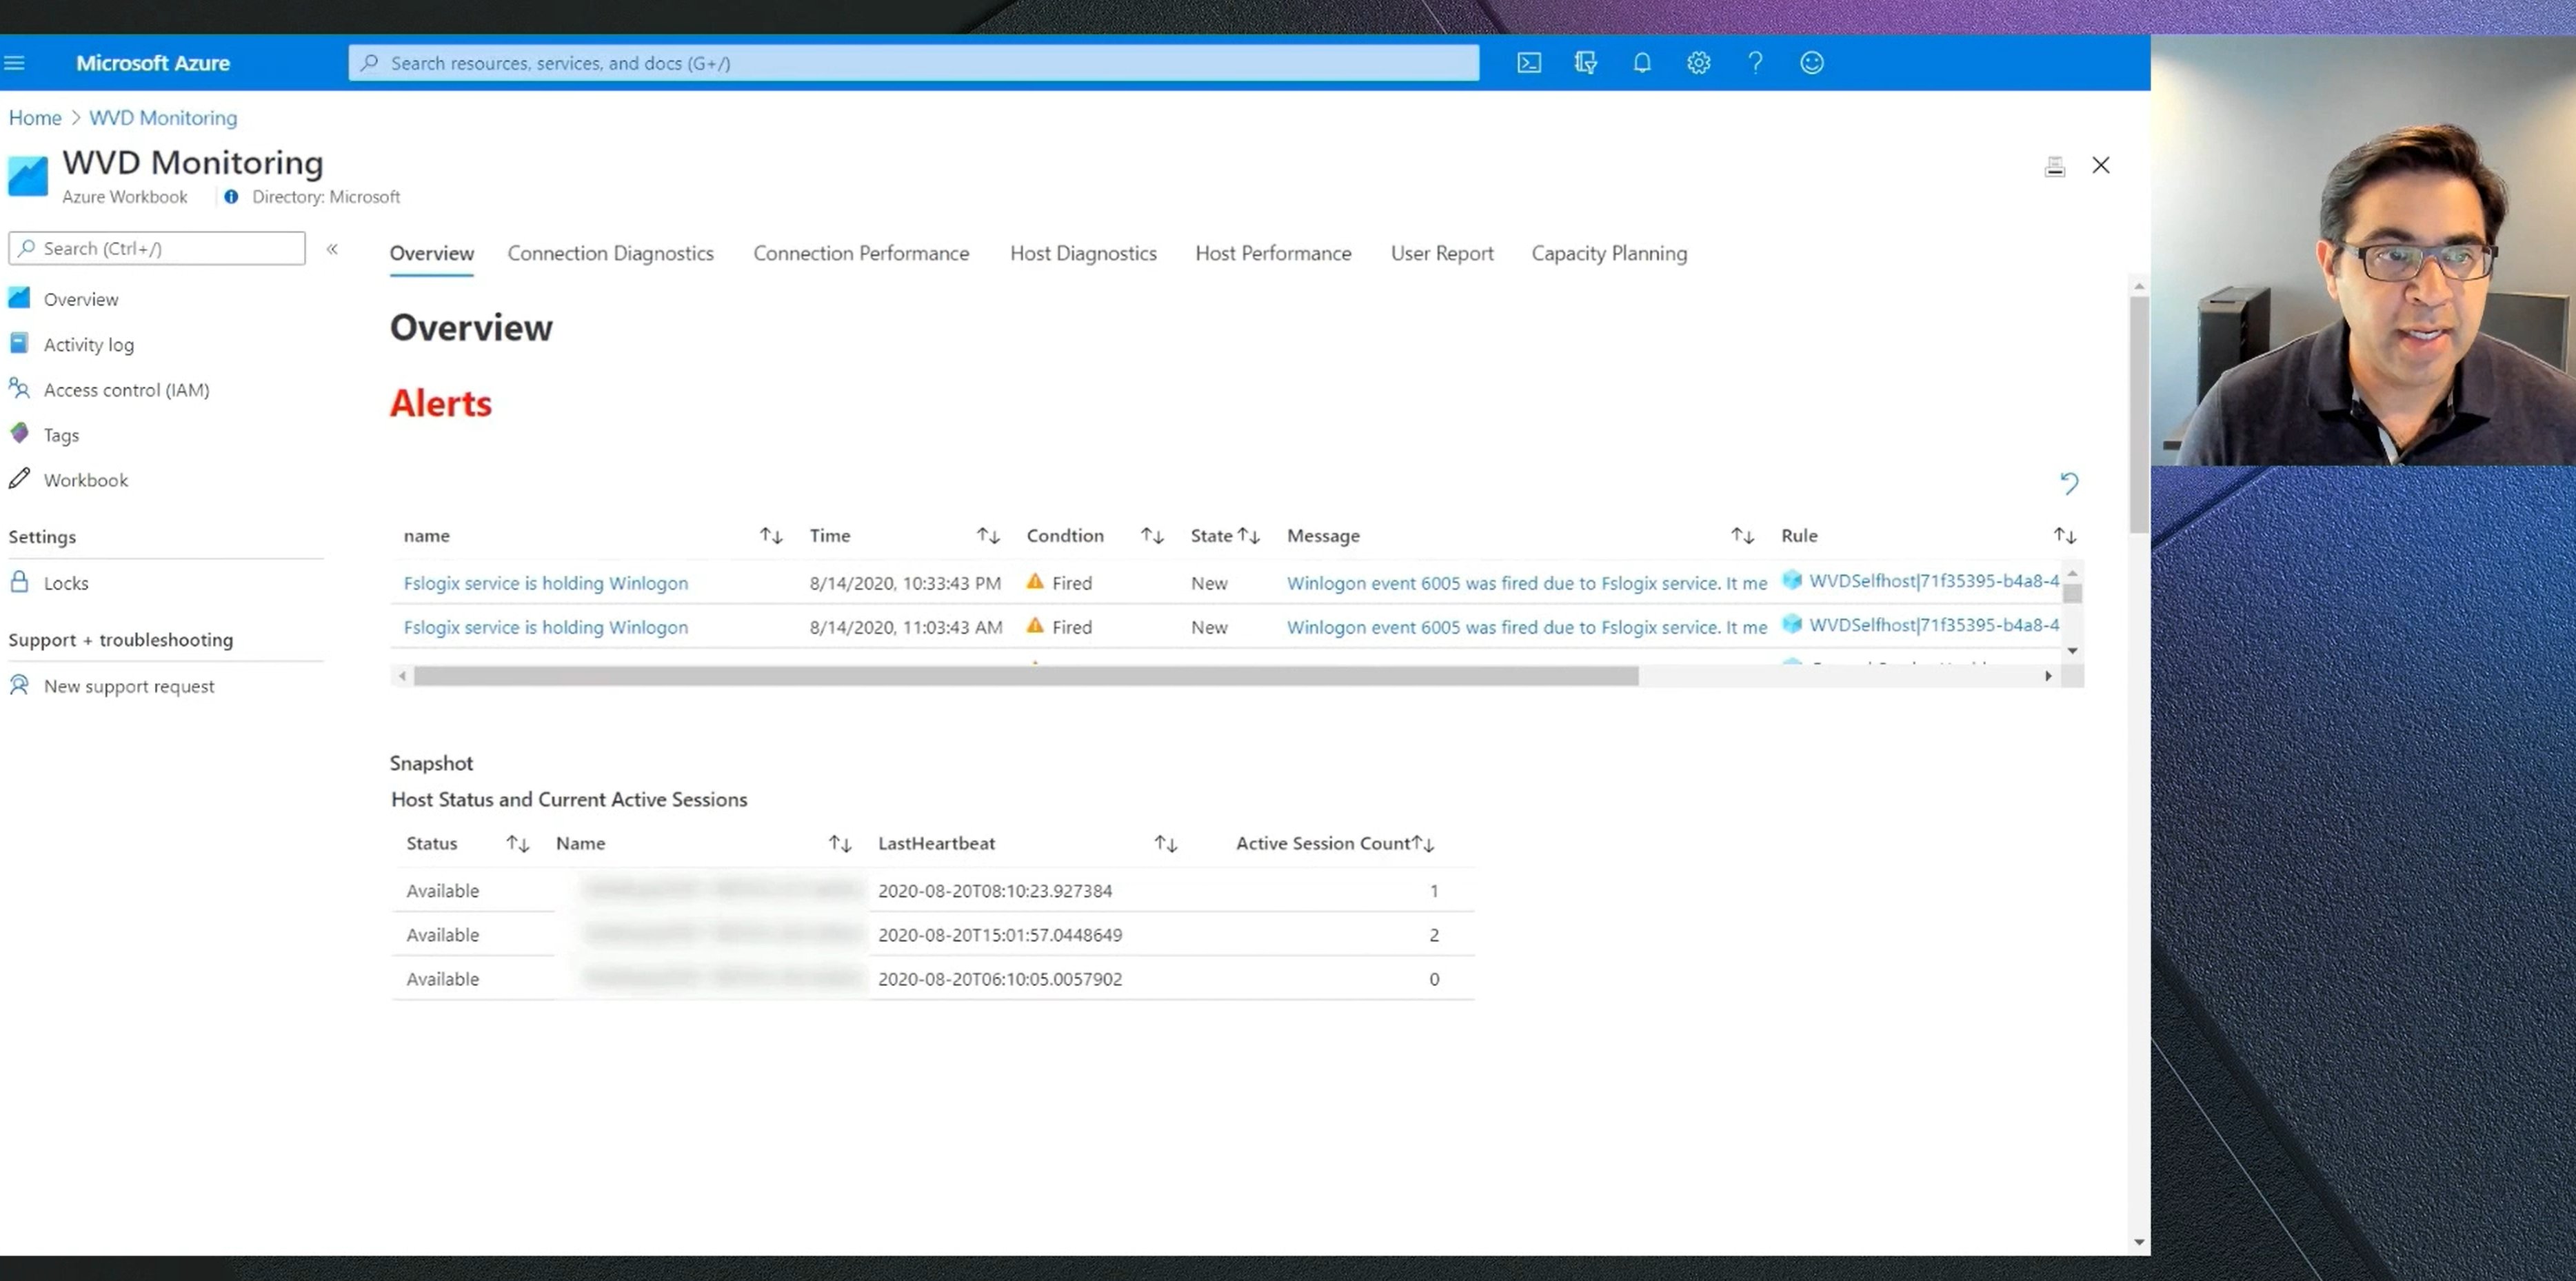Sort alerts by the name column
2576x1281 pixels.
tap(770, 536)
